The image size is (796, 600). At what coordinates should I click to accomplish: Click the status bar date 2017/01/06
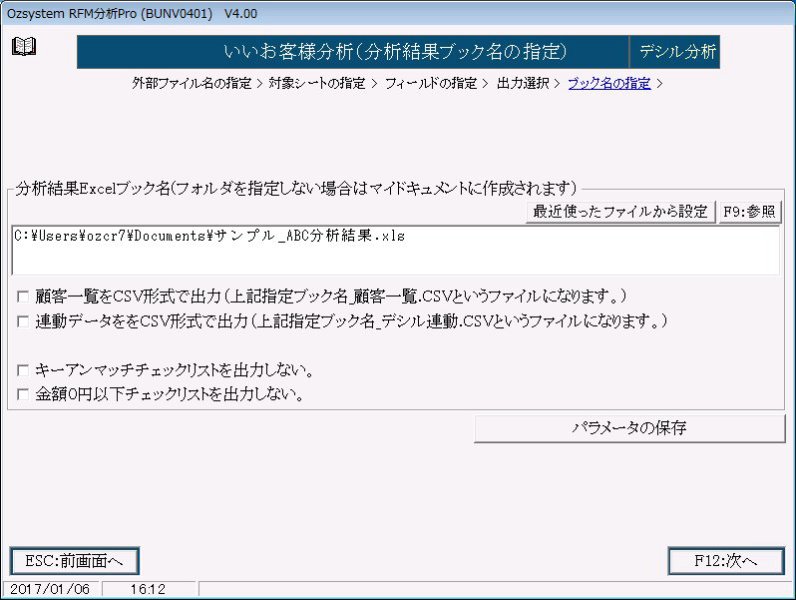(x=50, y=589)
